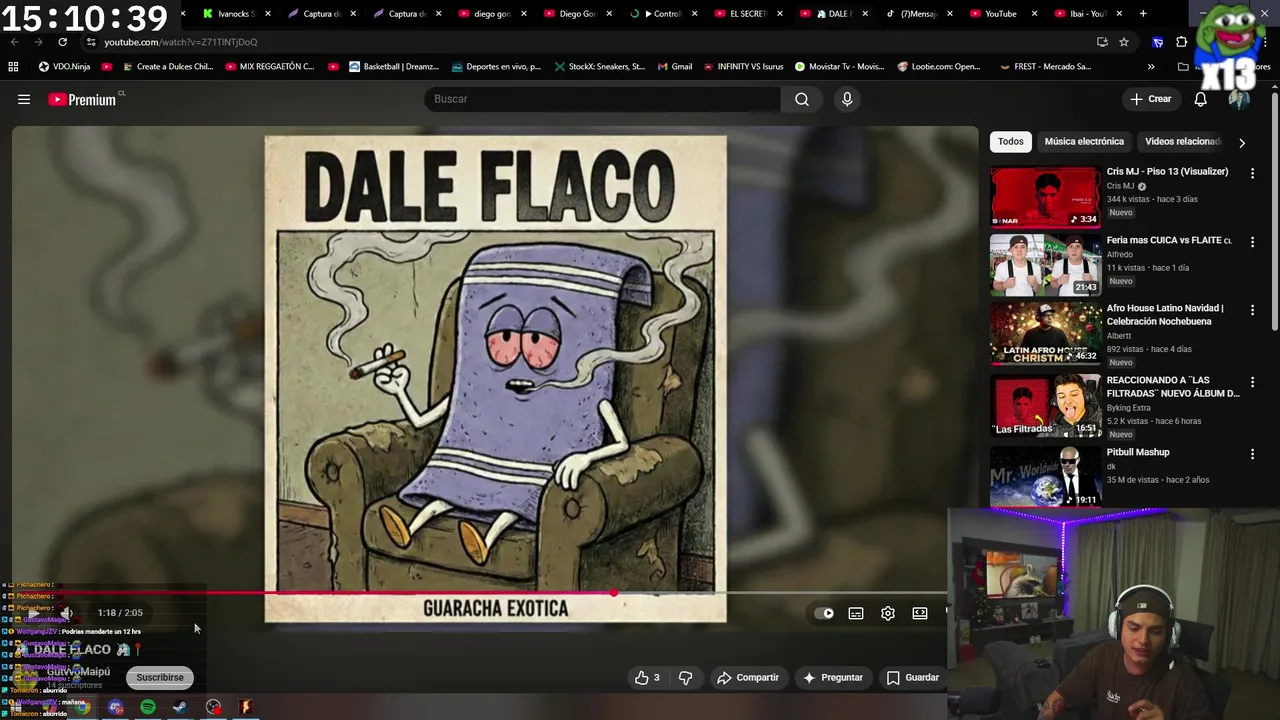Bookmark this page with the star
The height and width of the screenshot is (720, 1280).
[x=1124, y=42]
